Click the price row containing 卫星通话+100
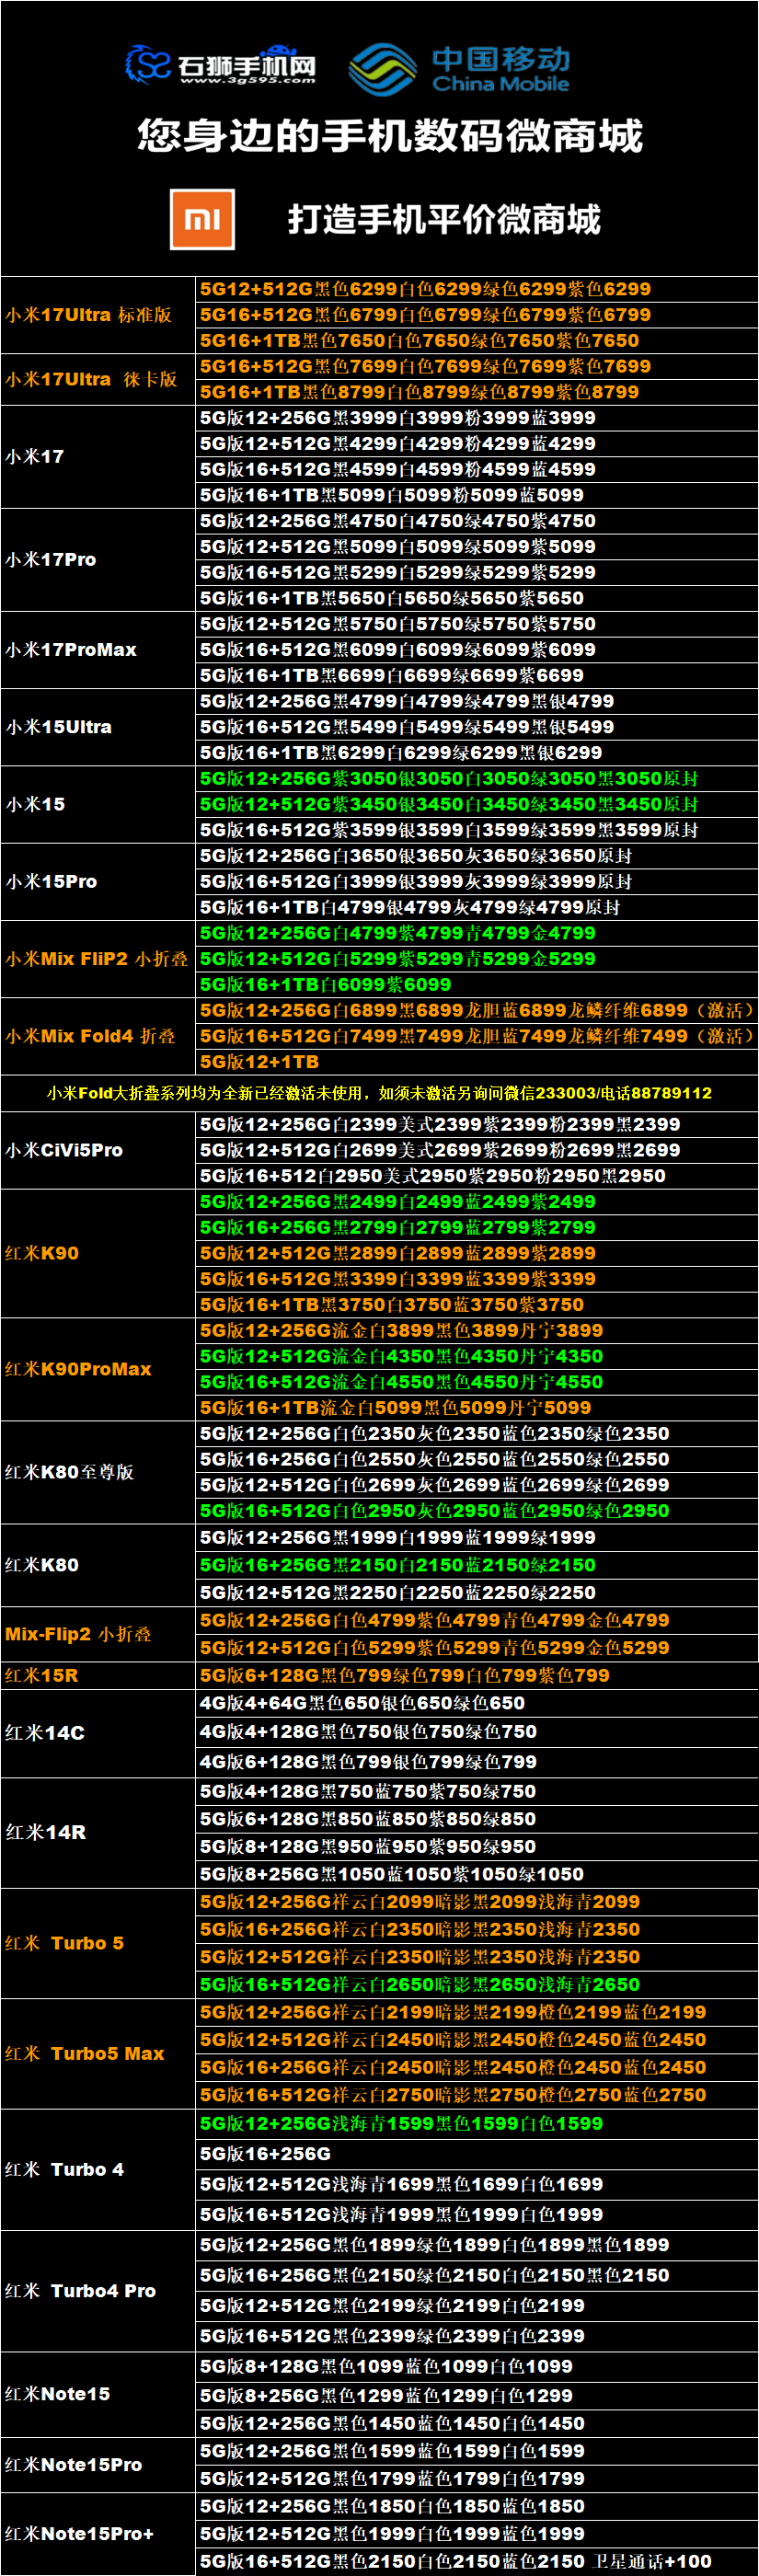Screen dimensions: 759x2576 (x=456, y=2561)
